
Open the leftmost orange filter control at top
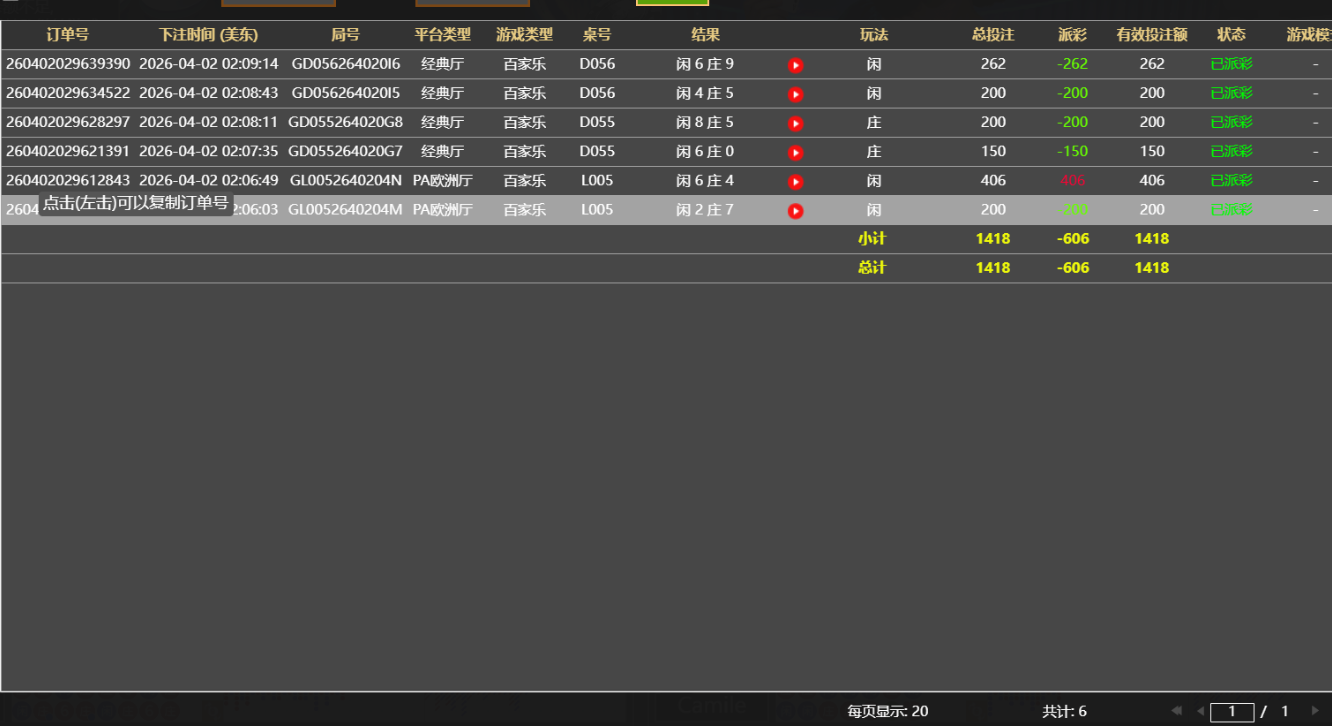[x=278, y=4]
